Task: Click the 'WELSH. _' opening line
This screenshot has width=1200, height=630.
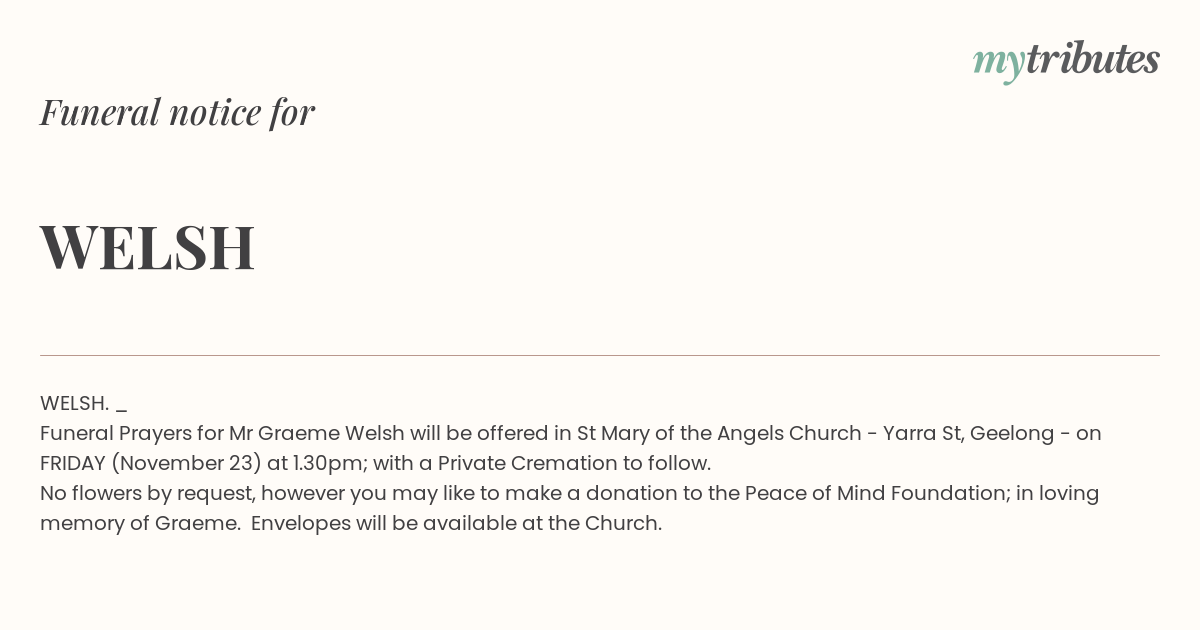Action: (84, 403)
